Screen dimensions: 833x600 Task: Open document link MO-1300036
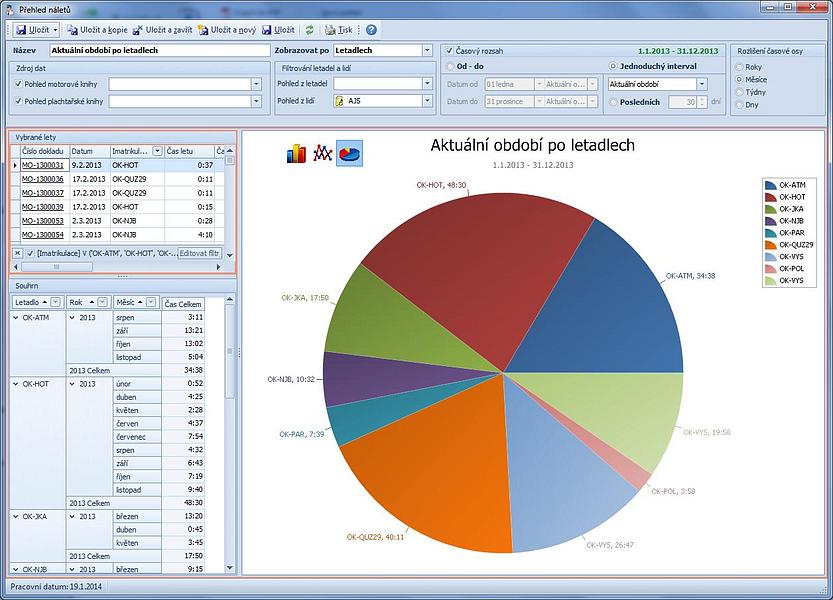point(42,179)
